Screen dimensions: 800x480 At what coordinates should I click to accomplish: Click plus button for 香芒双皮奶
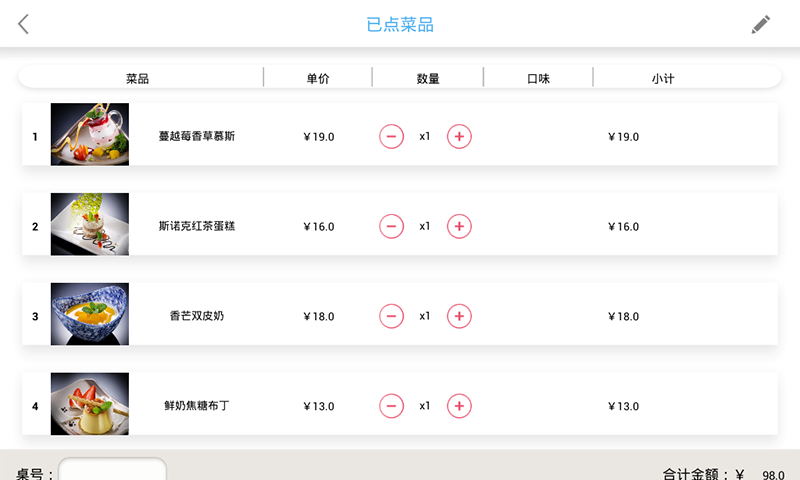click(459, 316)
